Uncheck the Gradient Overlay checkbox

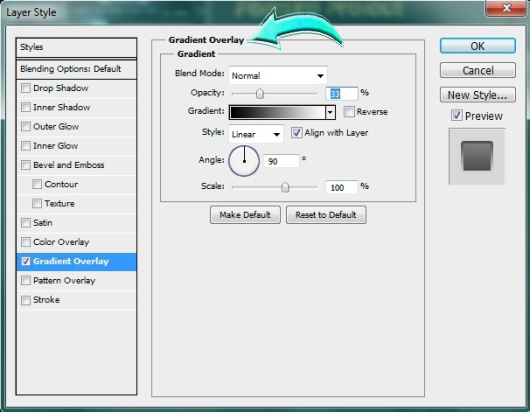(x=26, y=261)
